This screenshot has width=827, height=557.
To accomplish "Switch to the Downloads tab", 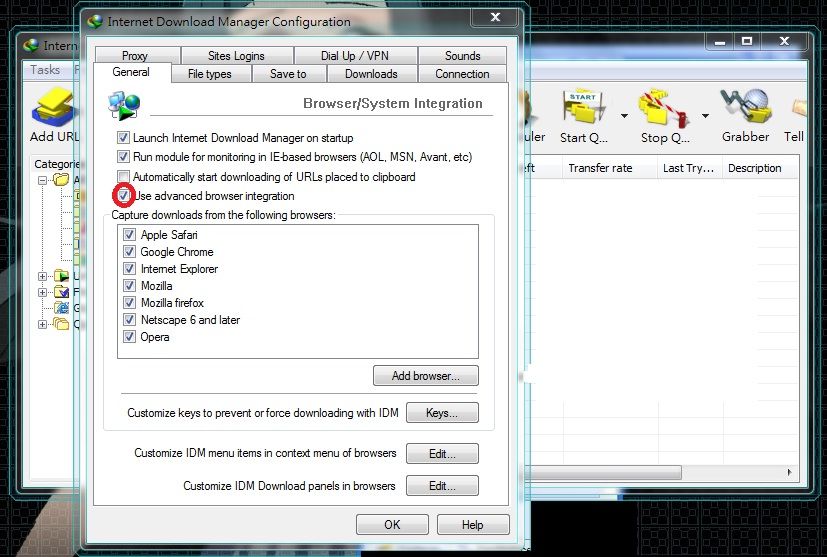I will point(372,74).
